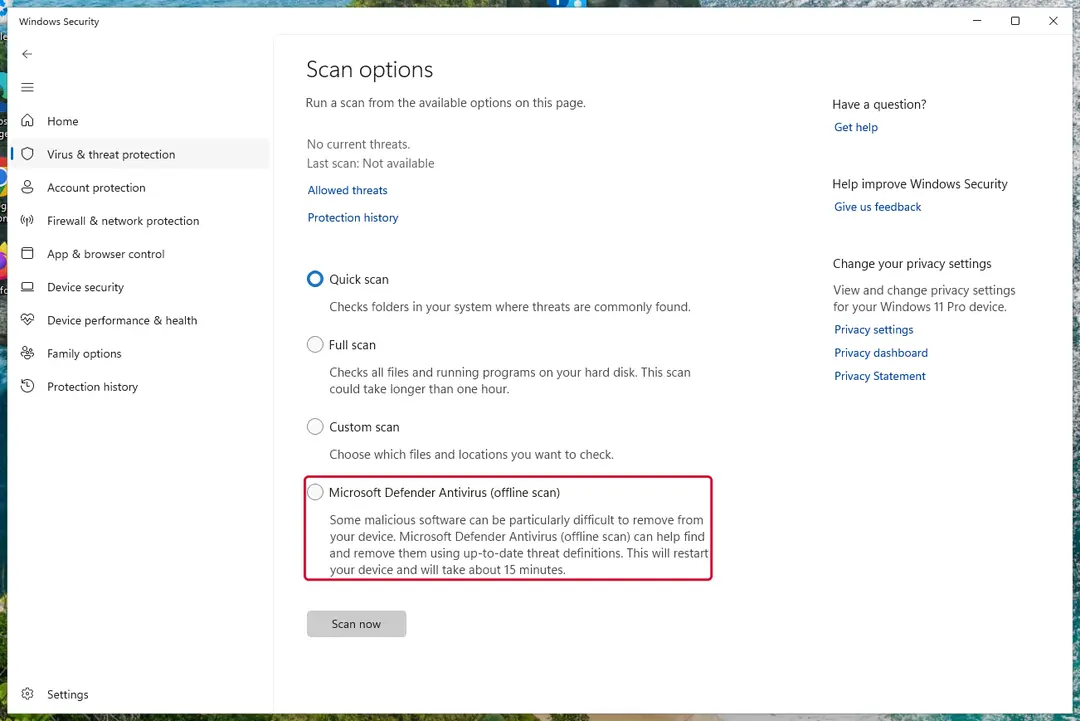1080x721 pixels.
Task: Choose the Custom scan radio button
Action: coord(315,426)
